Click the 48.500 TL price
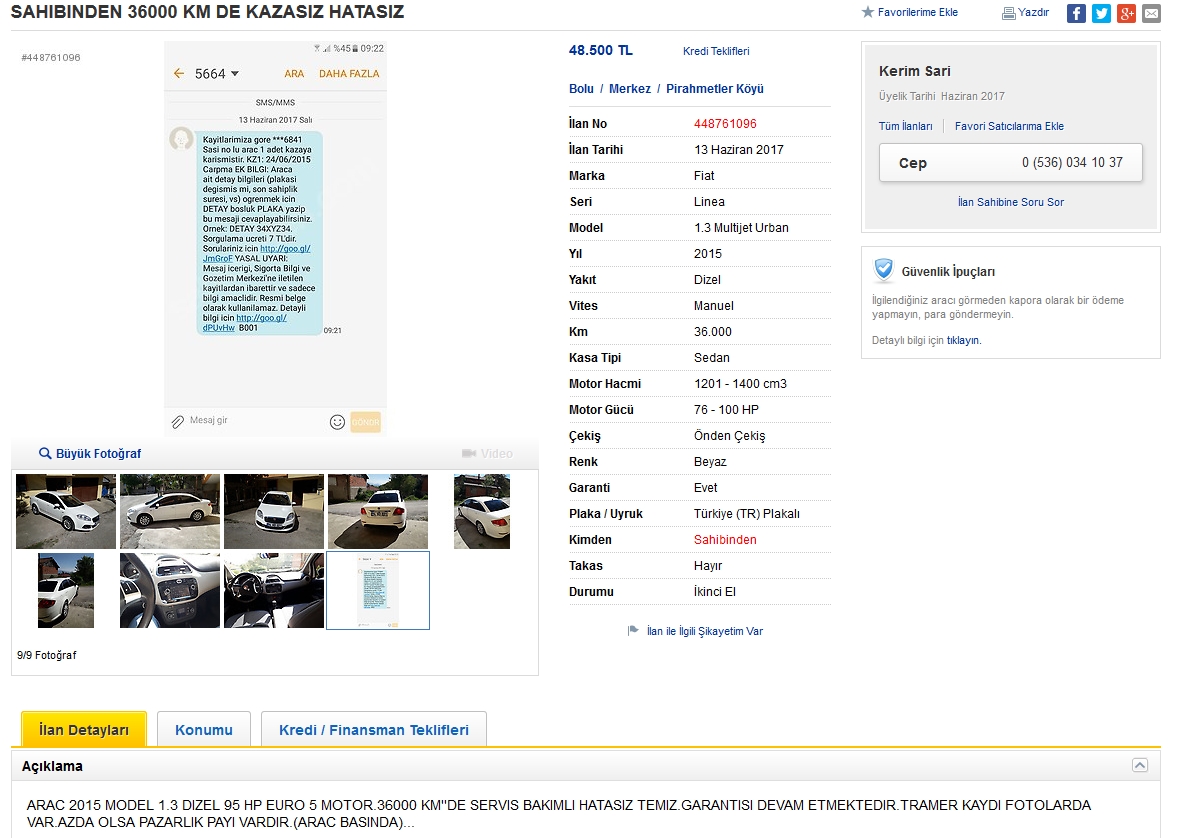1186x838 pixels. (601, 51)
